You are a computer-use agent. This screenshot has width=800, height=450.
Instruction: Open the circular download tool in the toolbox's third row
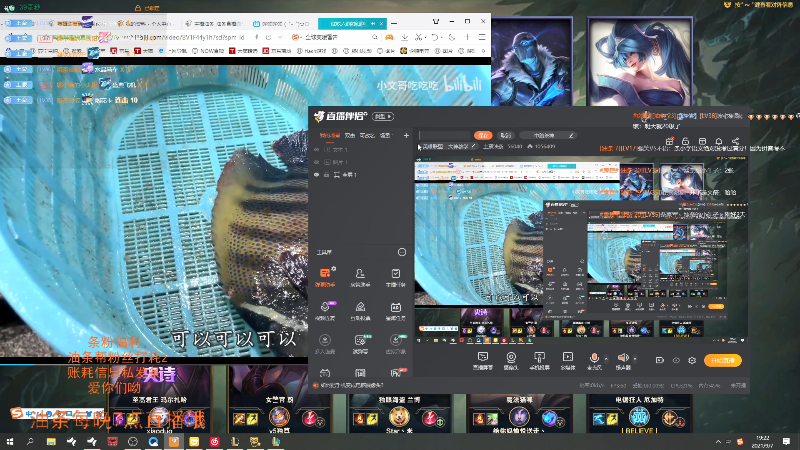tap(325, 344)
